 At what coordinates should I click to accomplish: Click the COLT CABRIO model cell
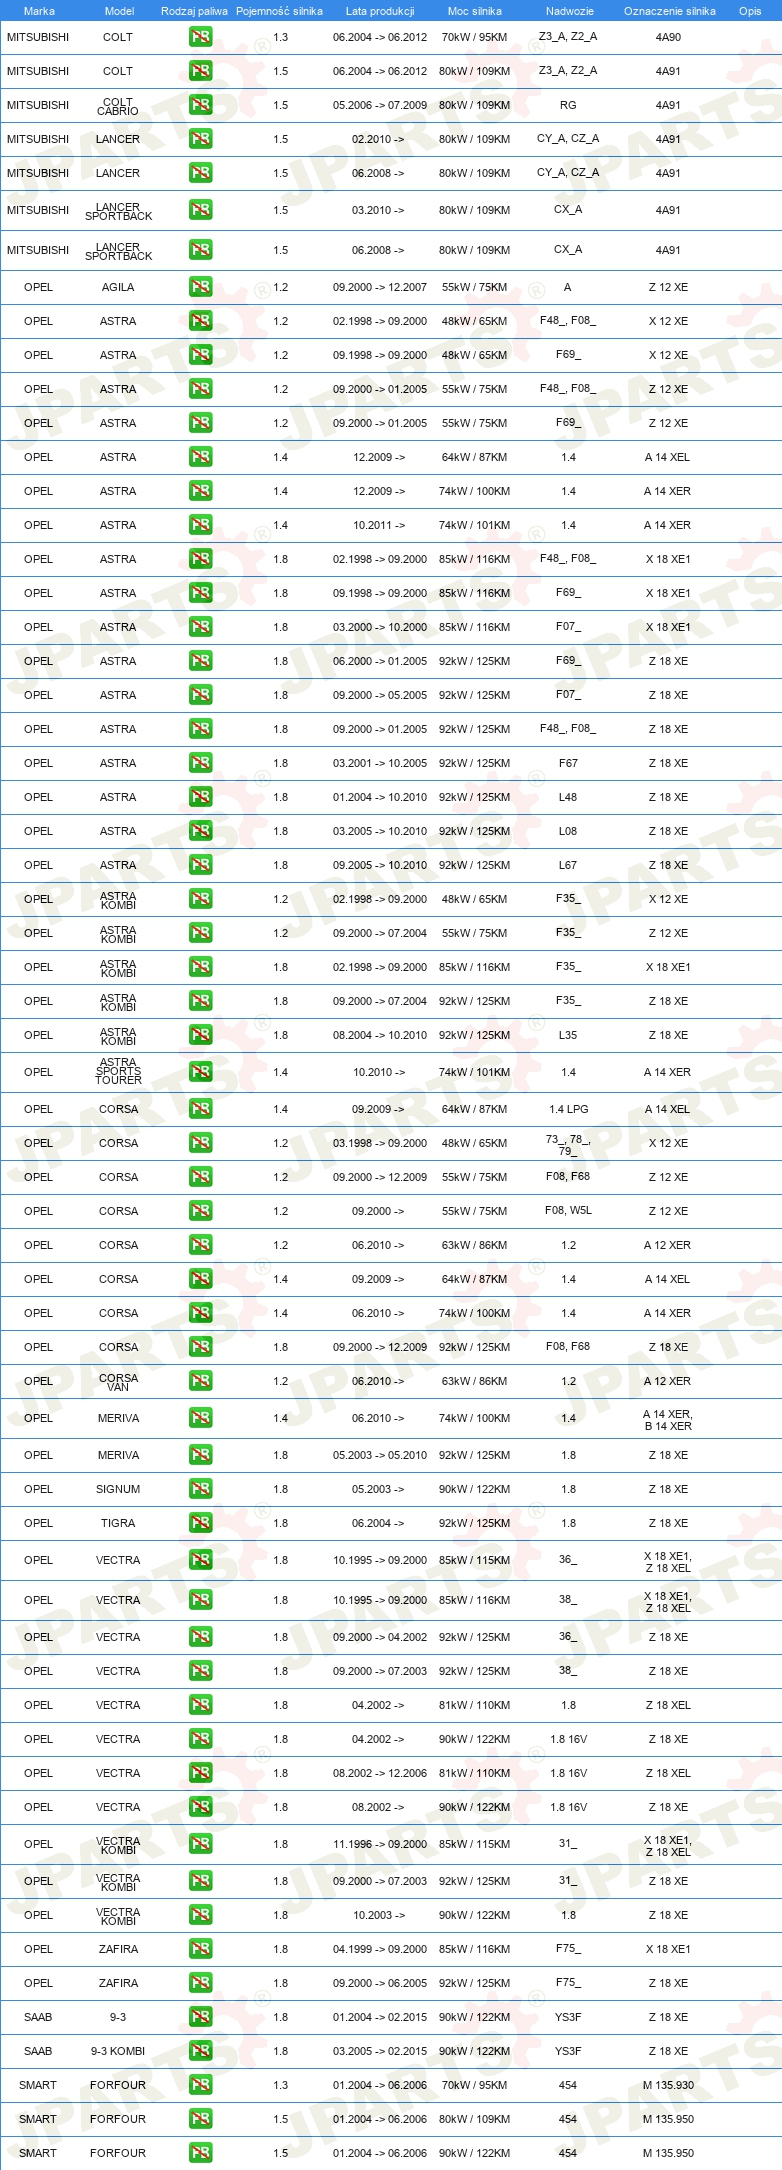pyautogui.click(x=118, y=106)
